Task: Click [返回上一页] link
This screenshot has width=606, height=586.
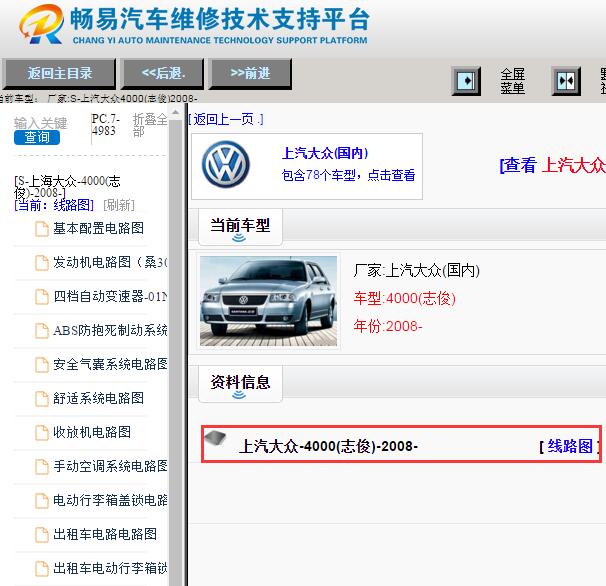Action: click(x=225, y=119)
